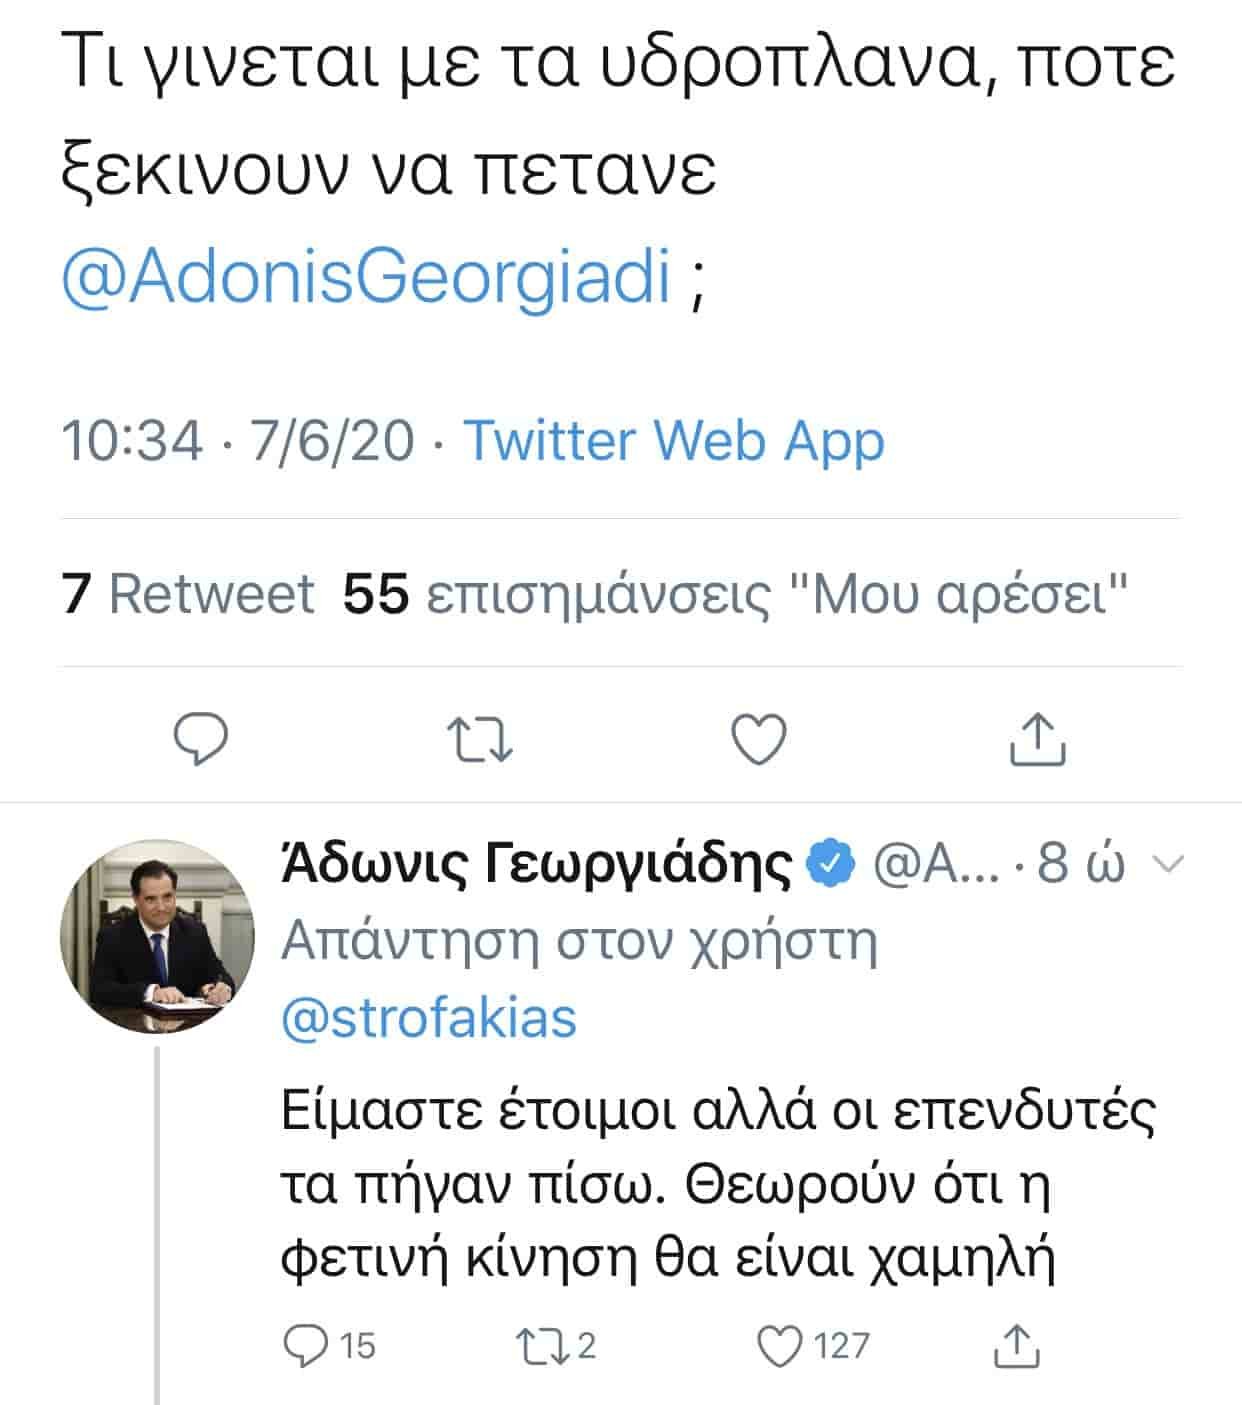Share the main tweet via upload icon
This screenshot has width=1242, height=1405.
click(1037, 739)
